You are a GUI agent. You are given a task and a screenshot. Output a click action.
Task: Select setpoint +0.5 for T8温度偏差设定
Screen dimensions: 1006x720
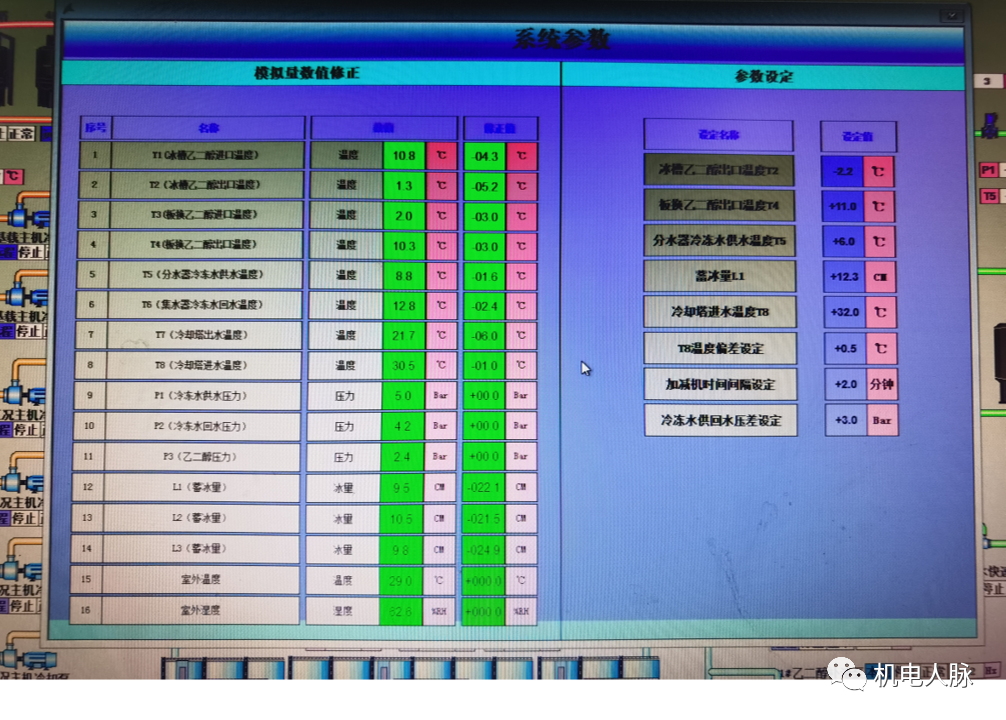point(846,348)
